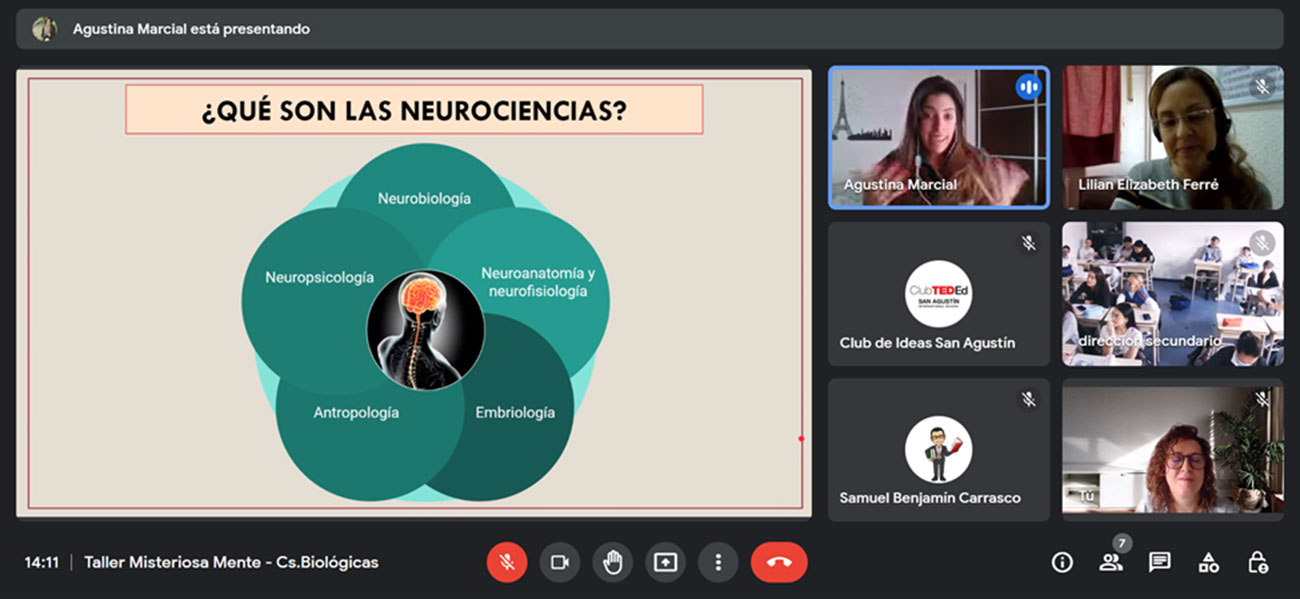The width and height of the screenshot is (1300, 599).
Task: Open the meeting details info panel
Action: [1061, 562]
